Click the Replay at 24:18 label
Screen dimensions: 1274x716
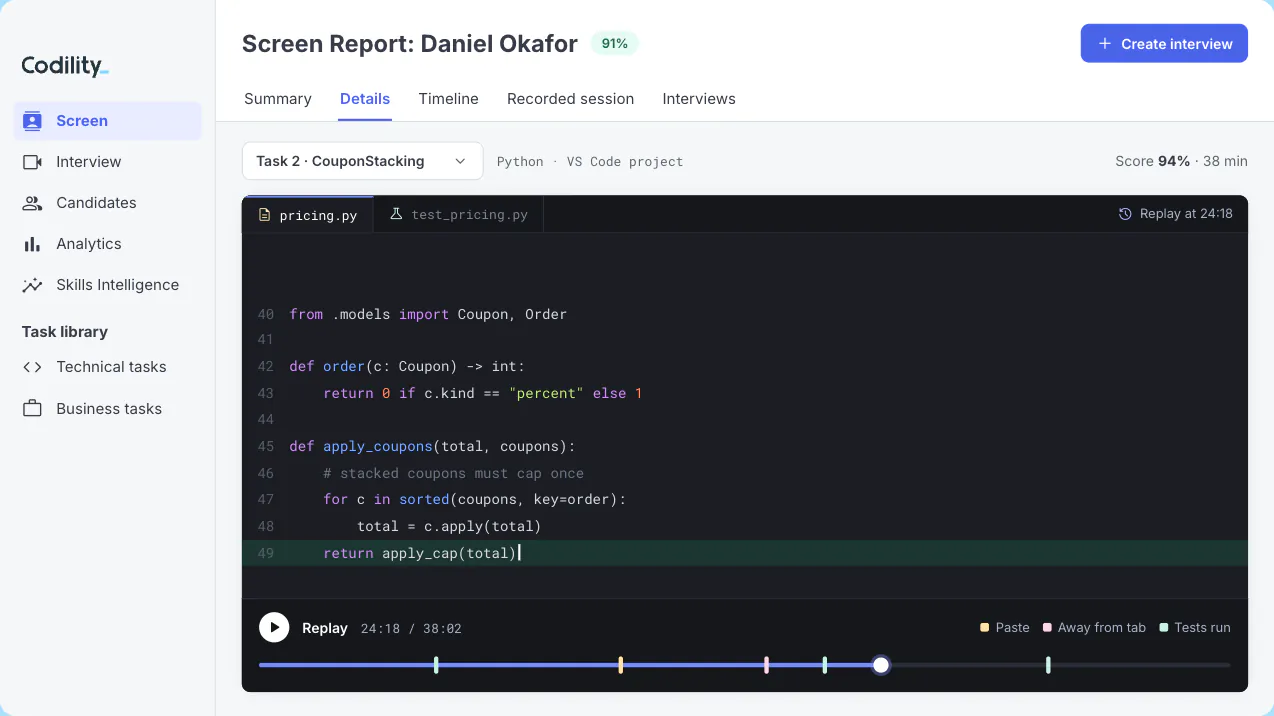(1186, 214)
